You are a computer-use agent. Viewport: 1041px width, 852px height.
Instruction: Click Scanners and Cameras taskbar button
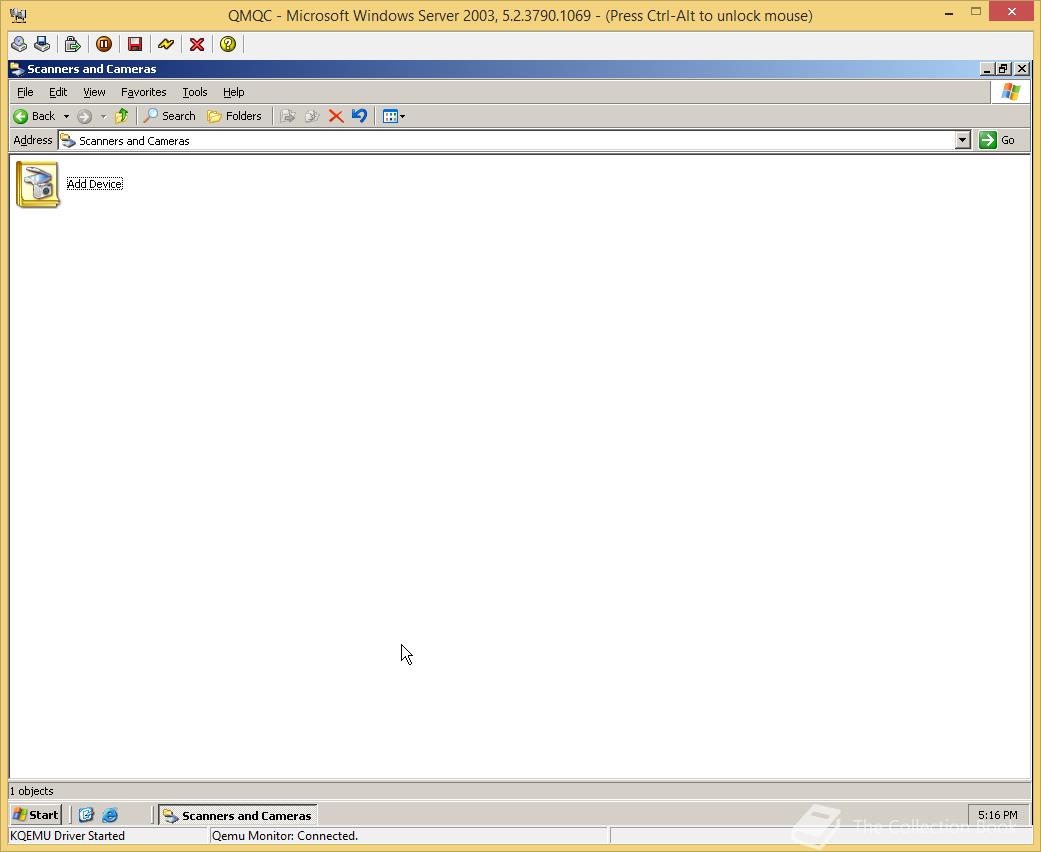pyautogui.click(x=238, y=815)
